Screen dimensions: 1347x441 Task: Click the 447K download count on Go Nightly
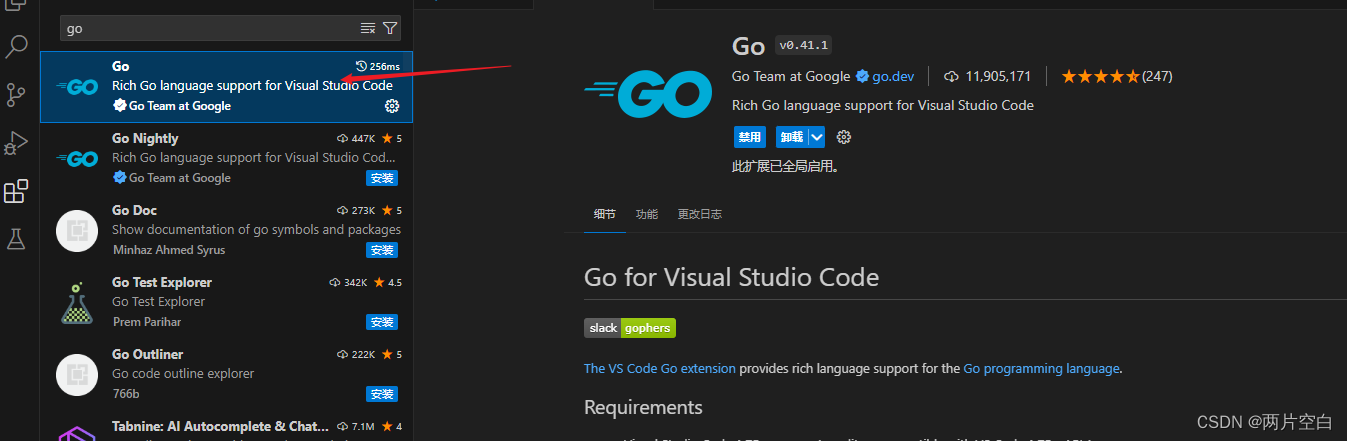[357, 139]
